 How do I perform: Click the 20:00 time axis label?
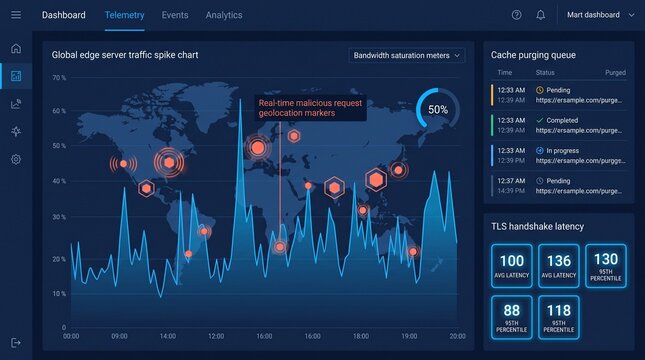[x=457, y=336]
